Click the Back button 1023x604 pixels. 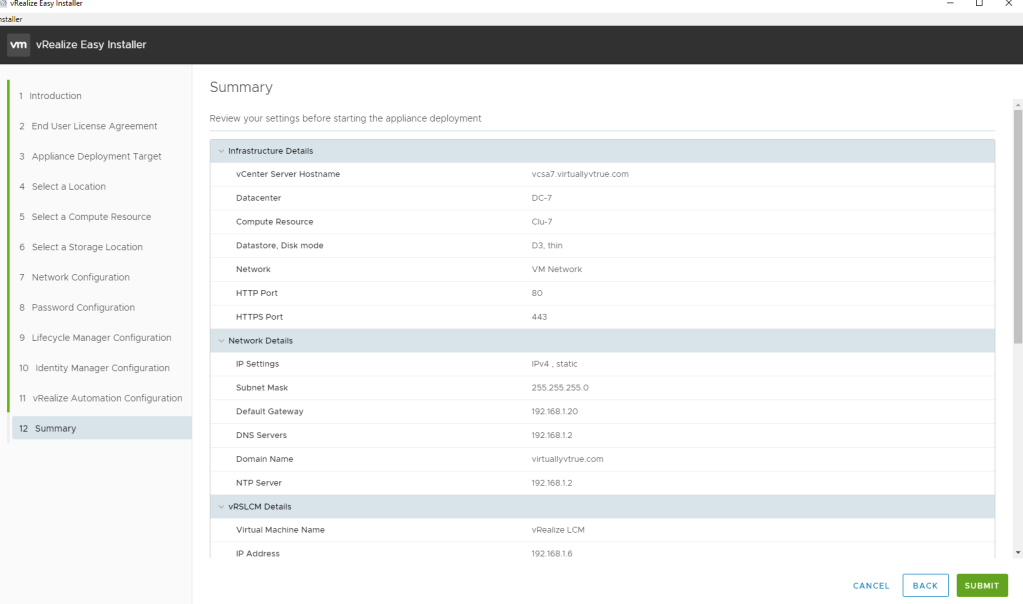[x=925, y=585]
